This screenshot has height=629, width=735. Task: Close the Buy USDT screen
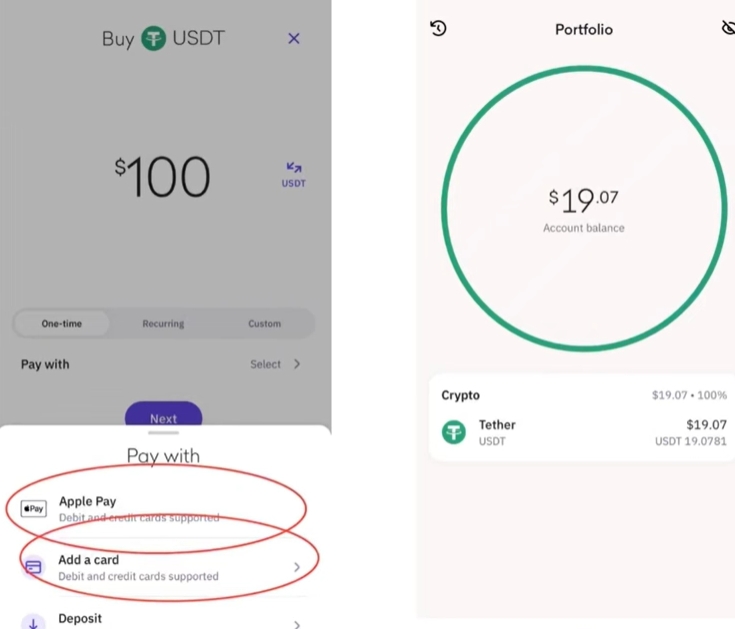point(294,38)
